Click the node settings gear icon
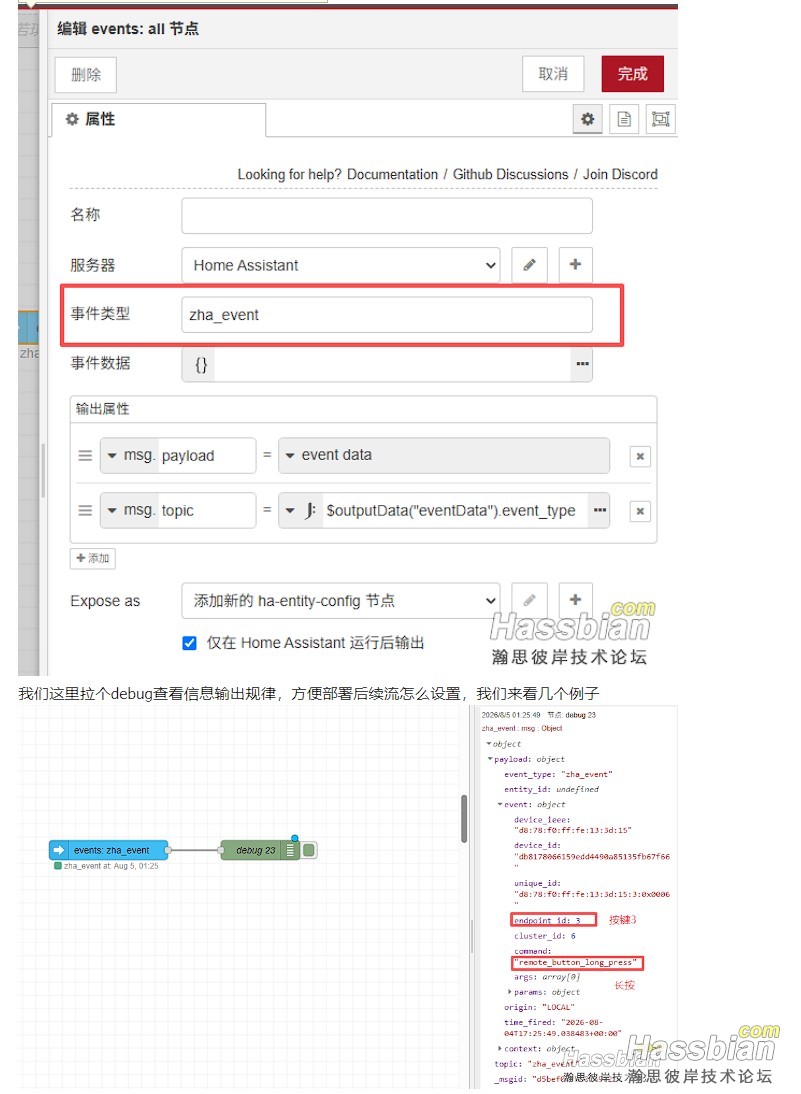801x1094 pixels. pyautogui.click(x=587, y=119)
